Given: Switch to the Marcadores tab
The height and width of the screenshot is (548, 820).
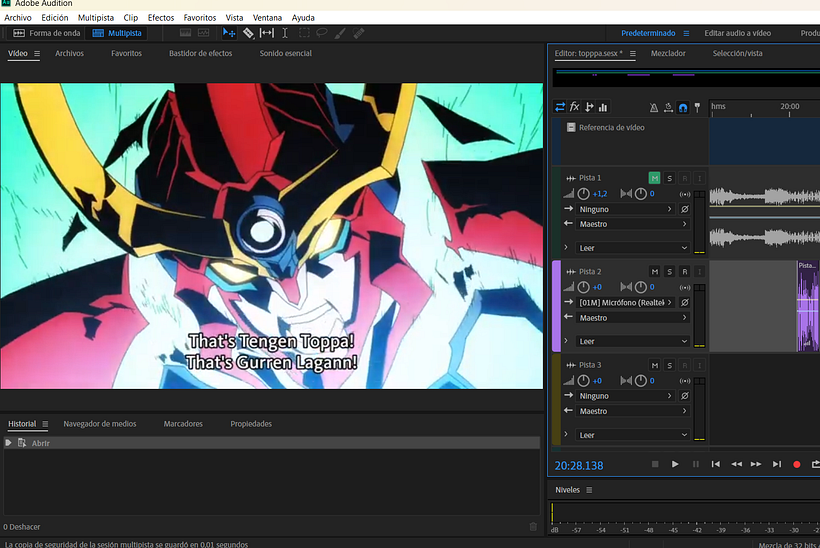Looking at the screenshot, I should tap(183, 424).
